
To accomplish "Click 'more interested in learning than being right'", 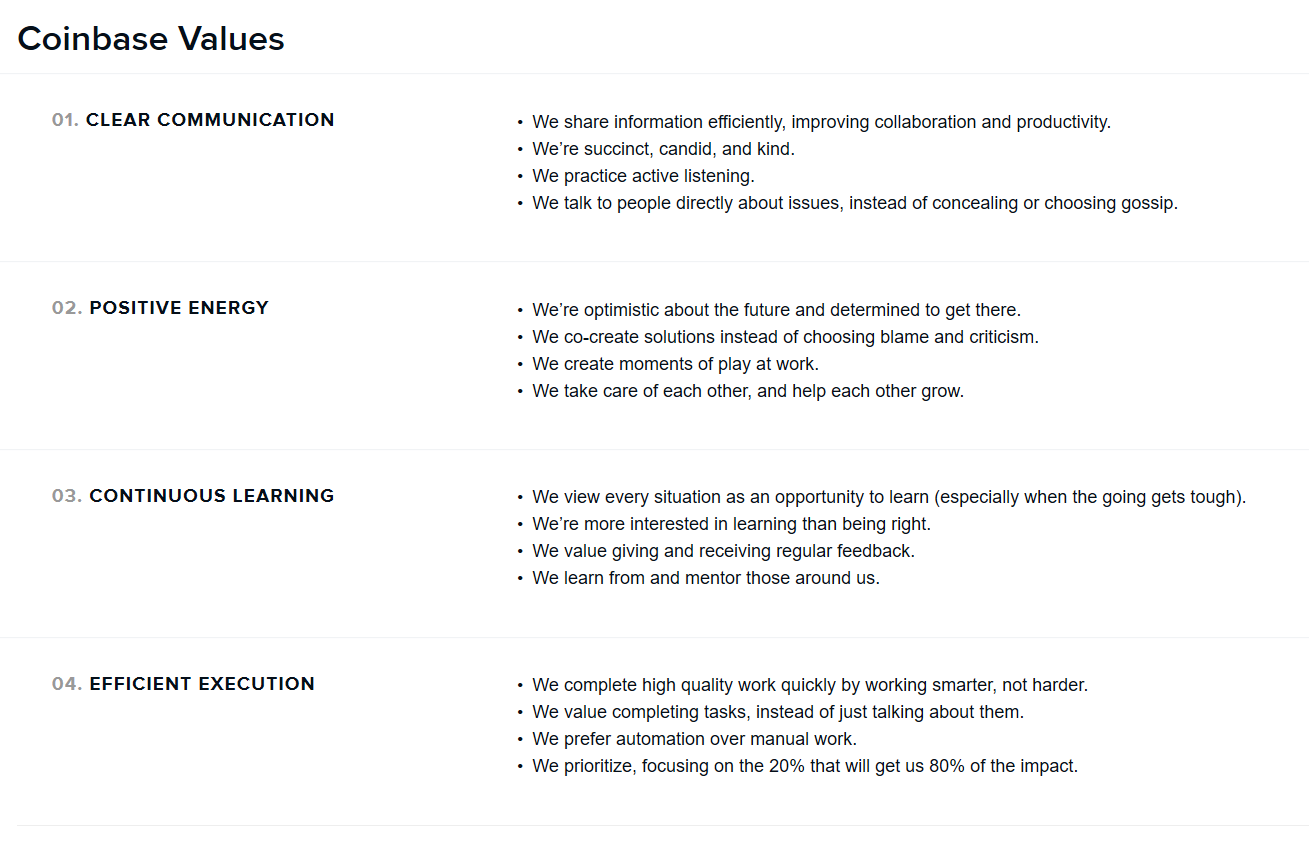I will pyautogui.click(x=731, y=524).
